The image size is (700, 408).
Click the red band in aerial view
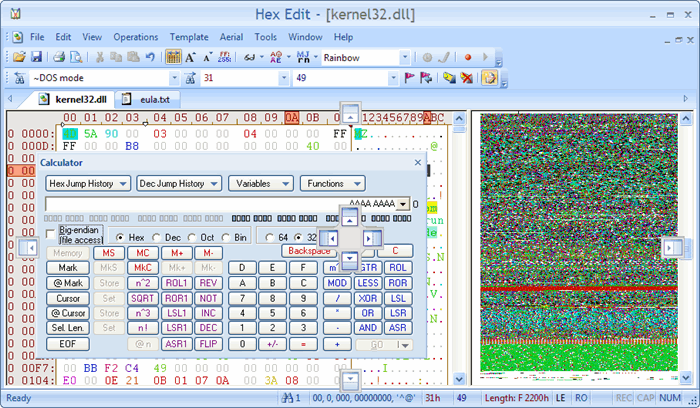579,289
